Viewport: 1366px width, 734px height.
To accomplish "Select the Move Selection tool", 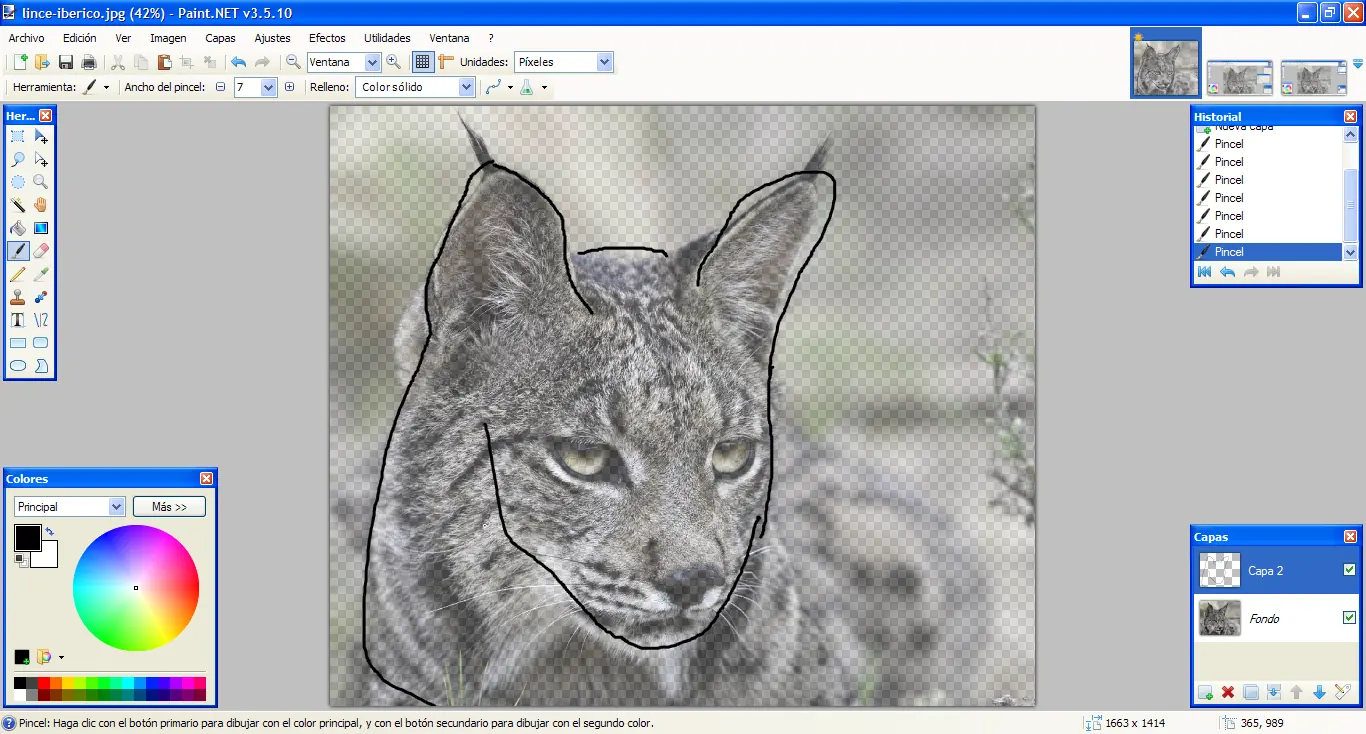I will coord(41,159).
